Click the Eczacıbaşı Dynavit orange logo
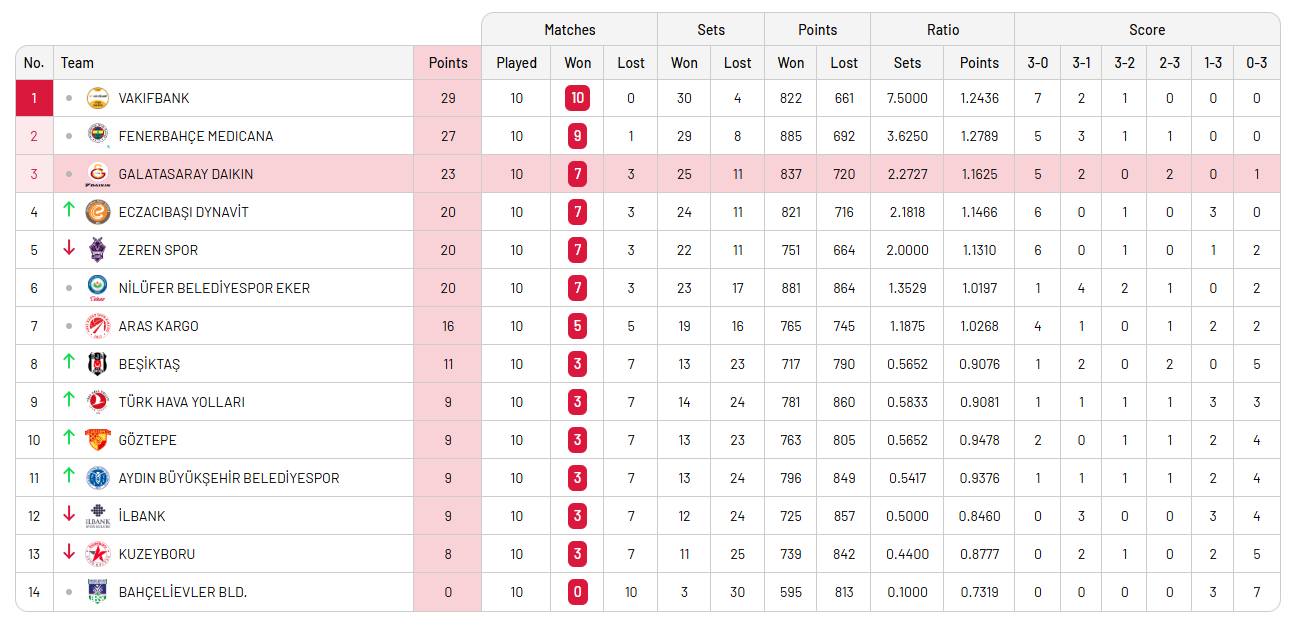Viewport: 1296px width, 626px height. [x=97, y=212]
